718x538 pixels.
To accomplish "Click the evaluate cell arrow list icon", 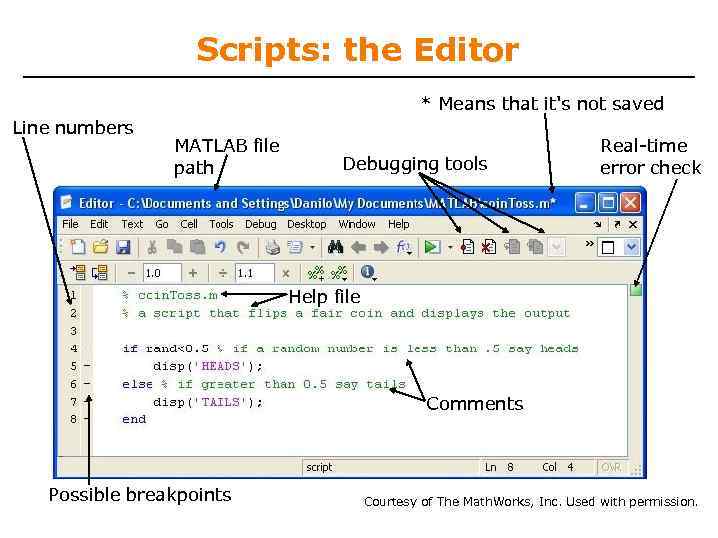I will pyautogui.click(x=78, y=272).
